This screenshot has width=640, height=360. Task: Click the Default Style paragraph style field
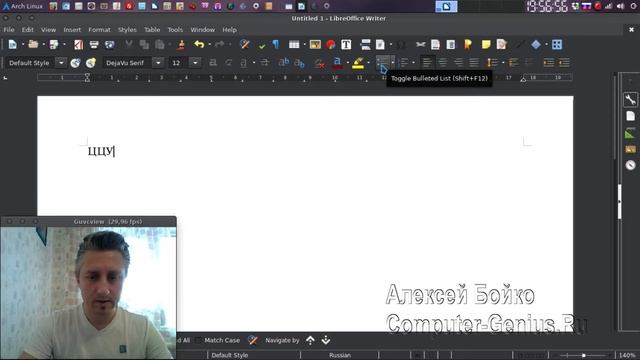click(30, 62)
